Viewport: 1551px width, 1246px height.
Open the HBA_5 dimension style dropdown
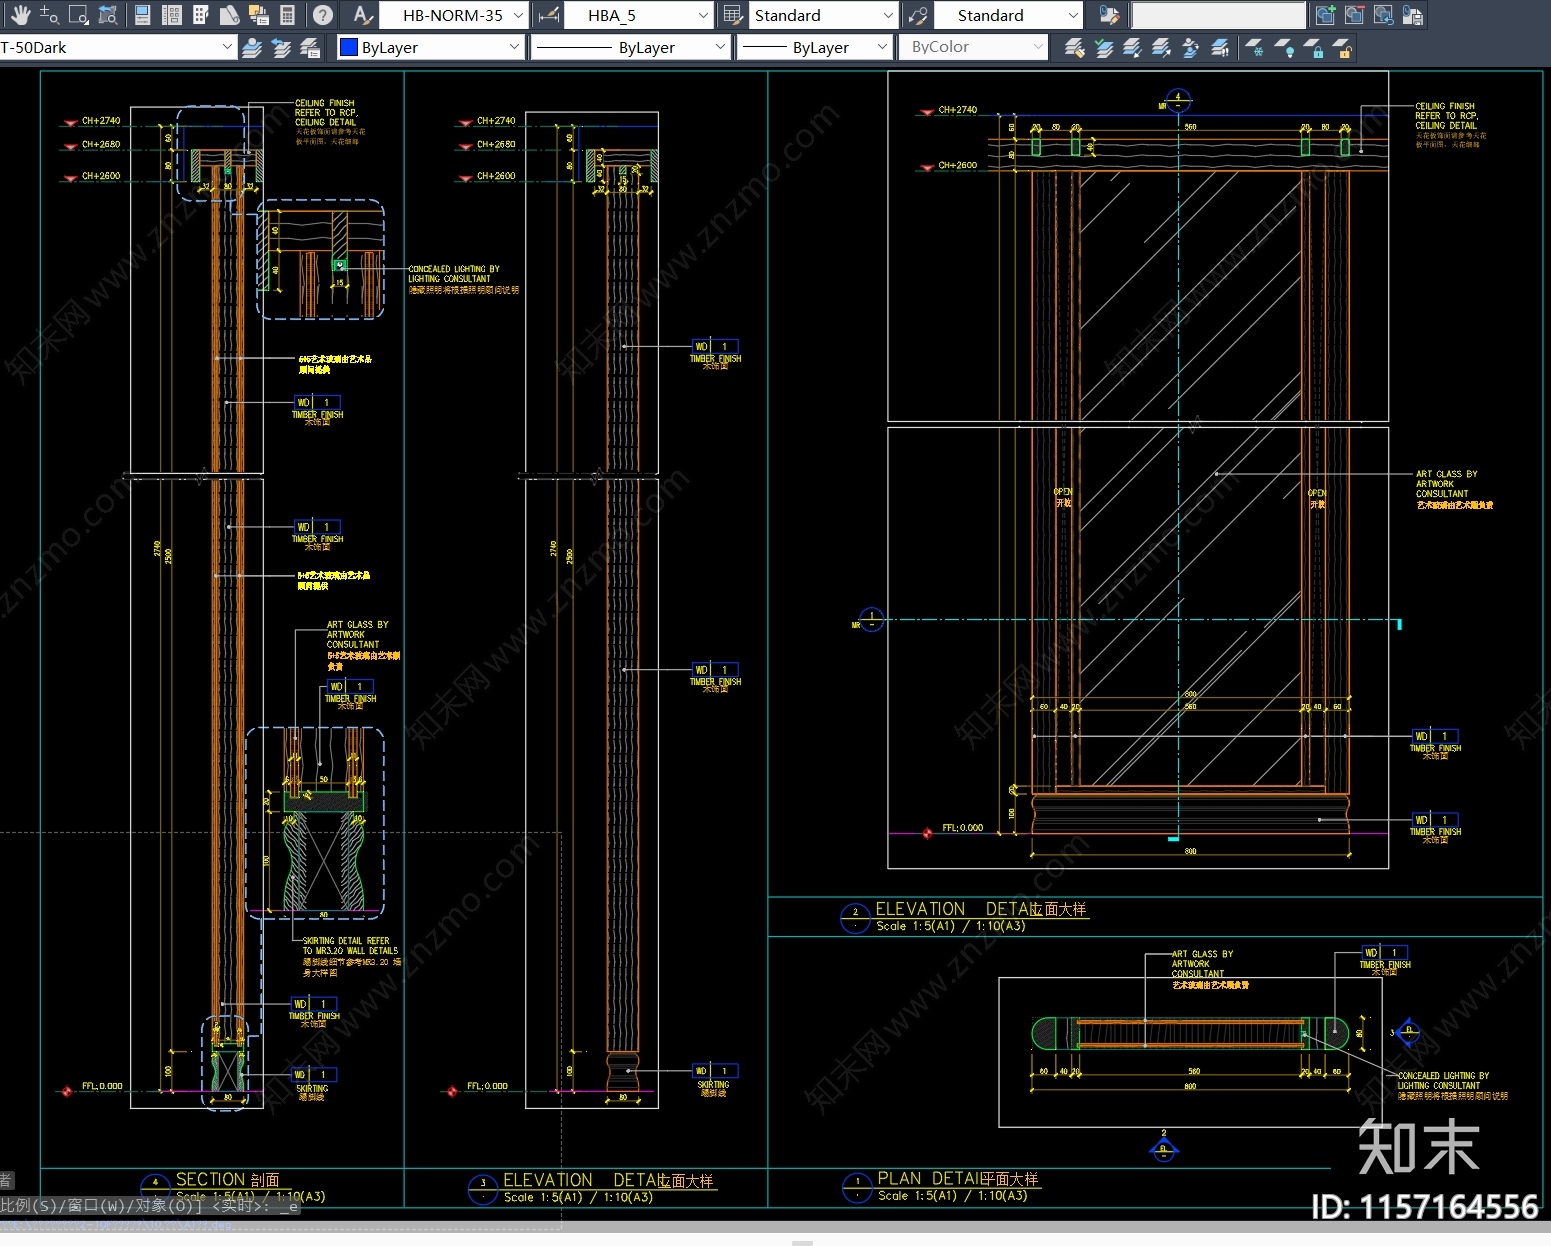703,15
